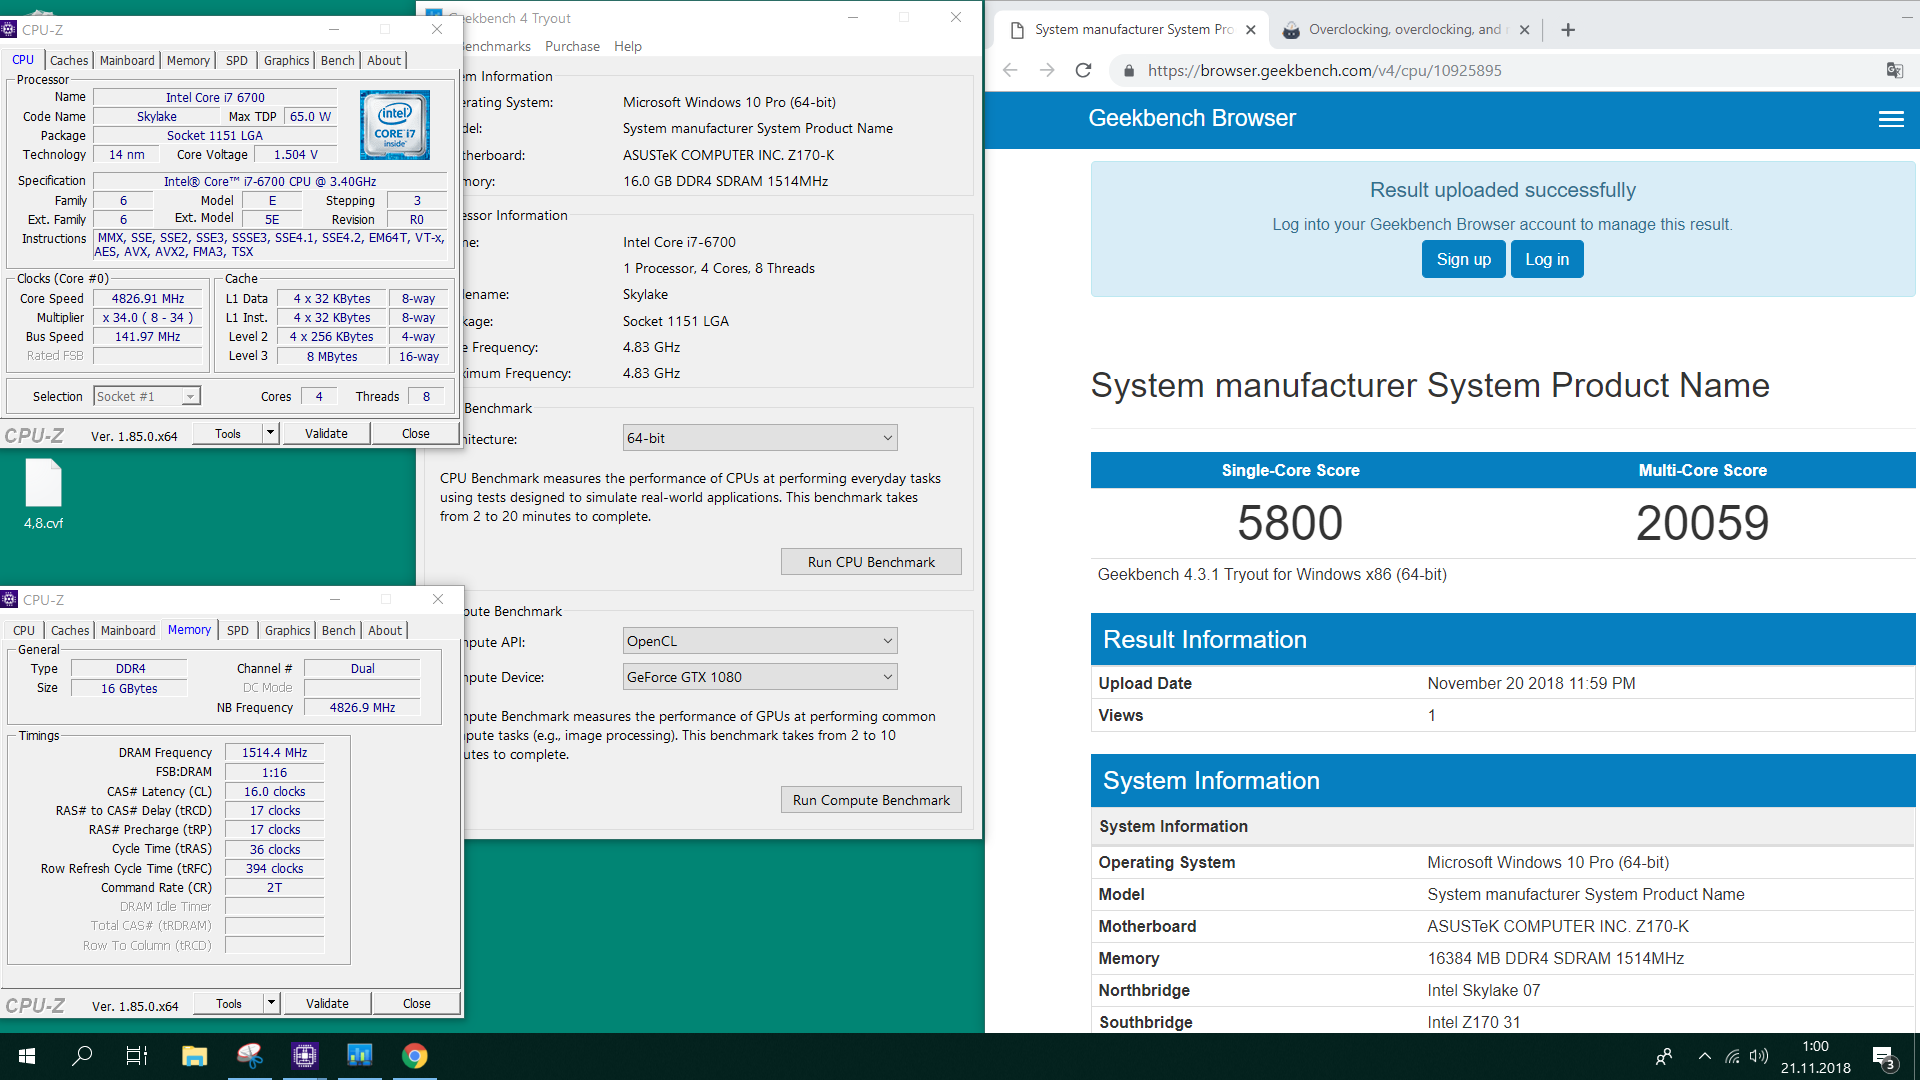This screenshot has width=1920, height=1080.
Task: Close the Overclocking browser tab
Action: [x=1524, y=30]
